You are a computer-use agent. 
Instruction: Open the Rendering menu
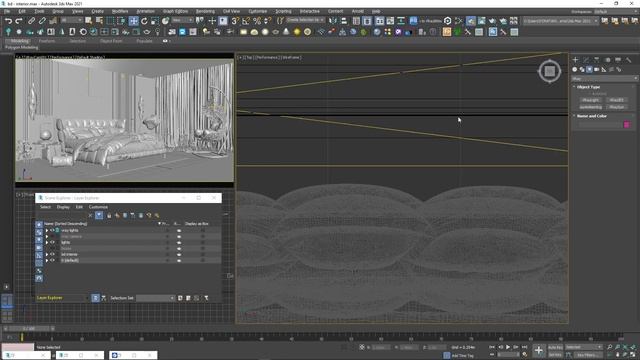[x=205, y=11]
